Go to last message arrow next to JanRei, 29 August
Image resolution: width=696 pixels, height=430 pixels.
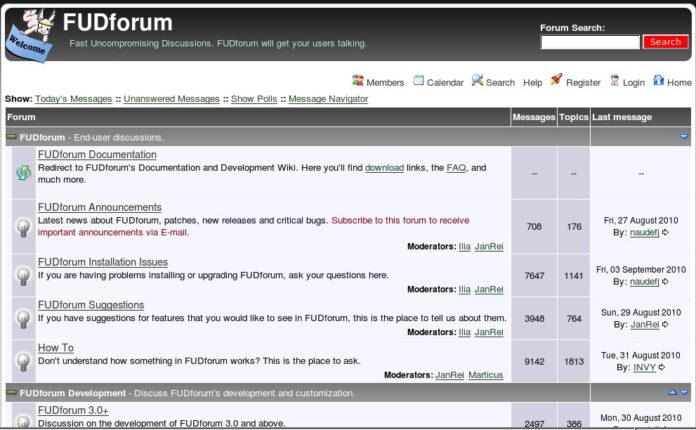[x=665, y=324]
